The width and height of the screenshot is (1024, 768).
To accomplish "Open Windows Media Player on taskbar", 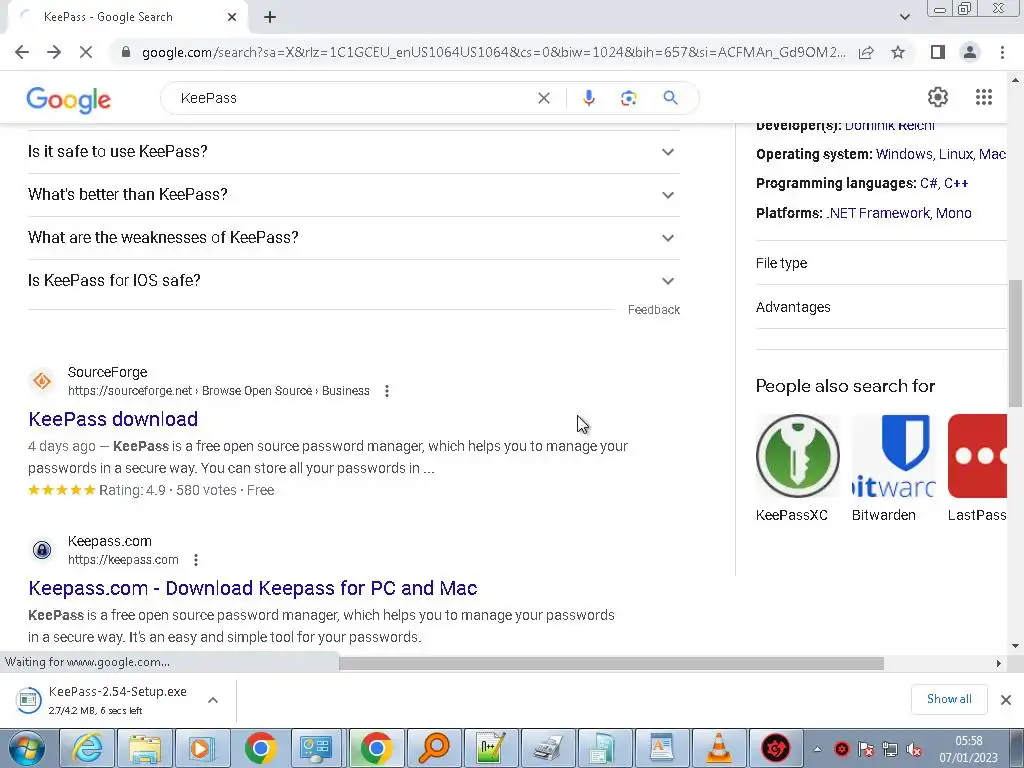I will (x=202, y=748).
